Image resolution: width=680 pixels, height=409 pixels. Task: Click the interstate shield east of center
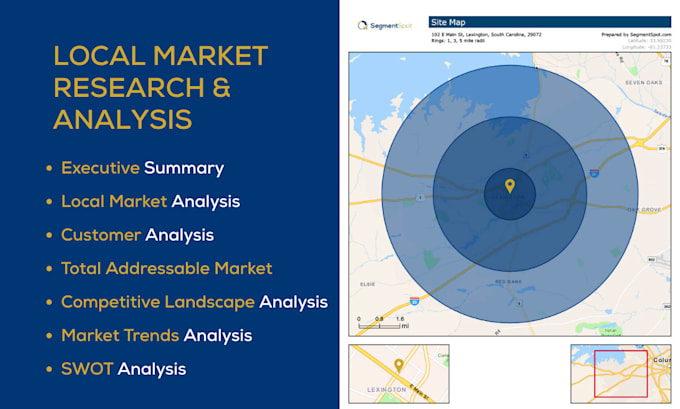[594, 173]
